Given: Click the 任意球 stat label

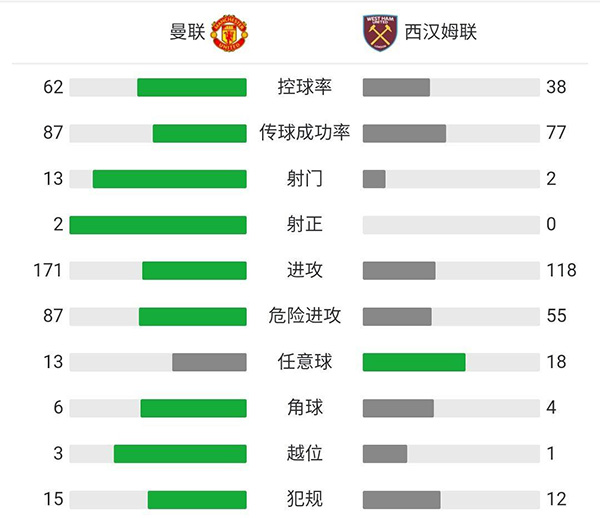Looking at the screenshot, I should pos(304,362).
